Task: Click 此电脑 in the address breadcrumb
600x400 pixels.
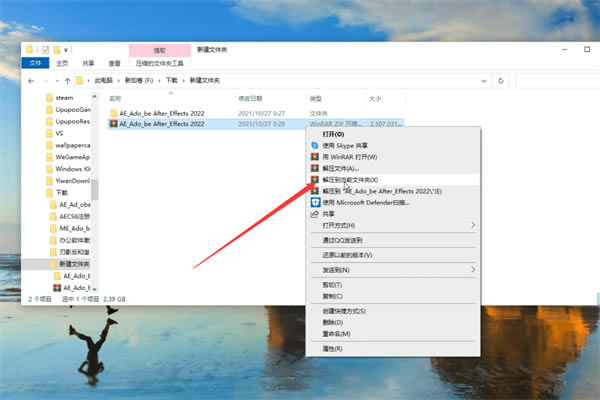Action: click(103, 80)
